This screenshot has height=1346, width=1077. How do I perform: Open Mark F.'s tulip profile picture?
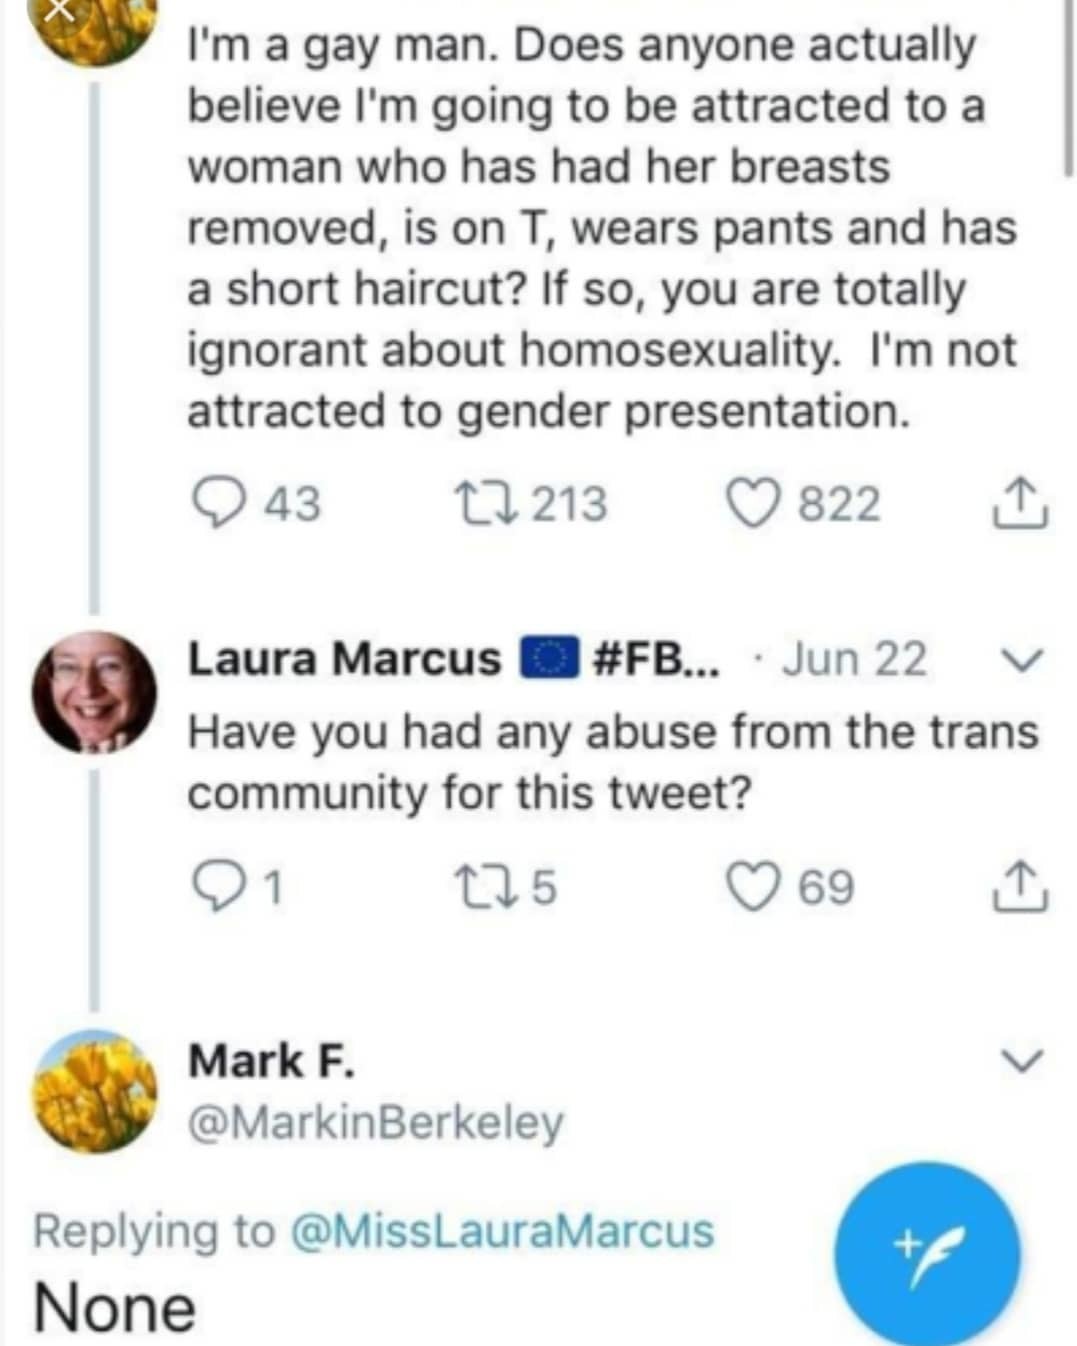click(x=94, y=1092)
